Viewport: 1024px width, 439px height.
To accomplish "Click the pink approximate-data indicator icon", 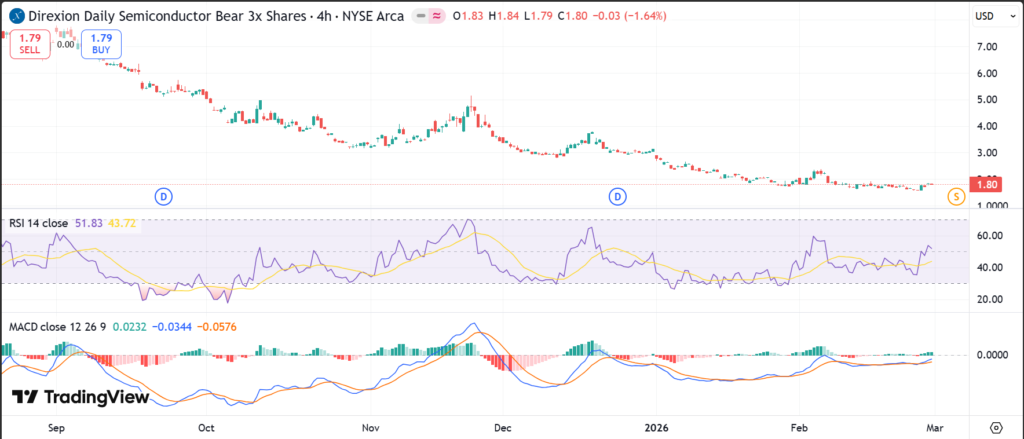I will [x=436, y=16].
